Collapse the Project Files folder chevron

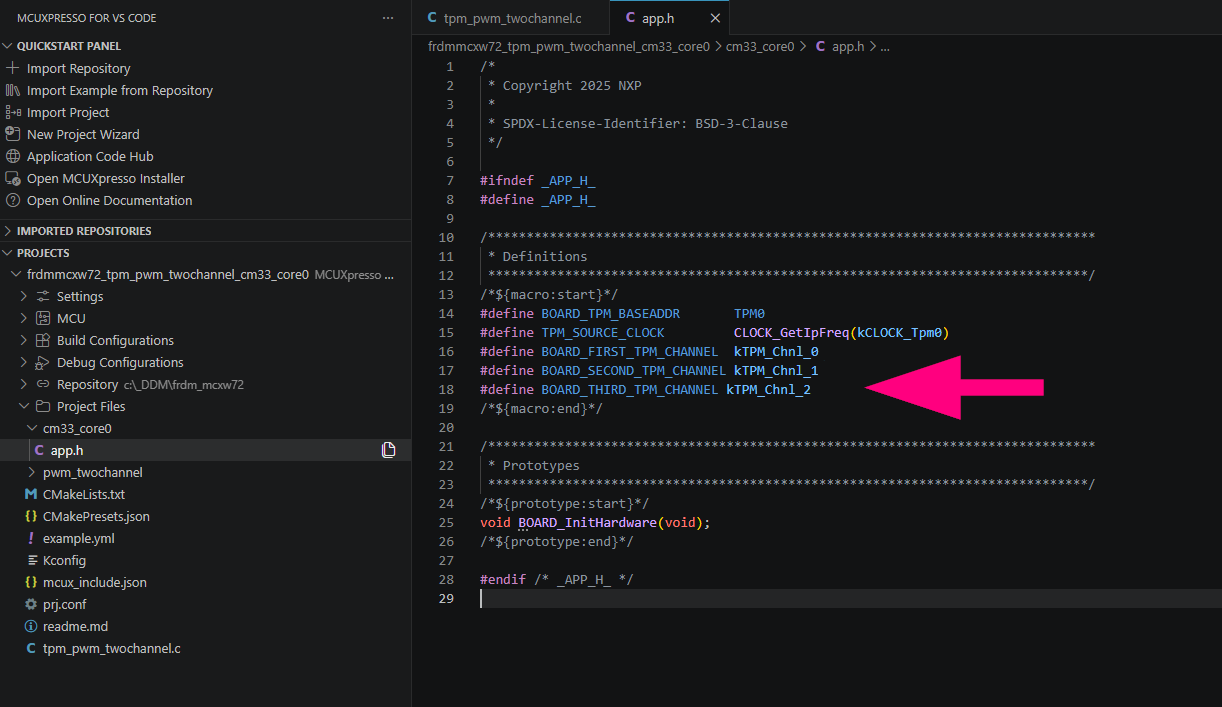click(x=25, y=406)
